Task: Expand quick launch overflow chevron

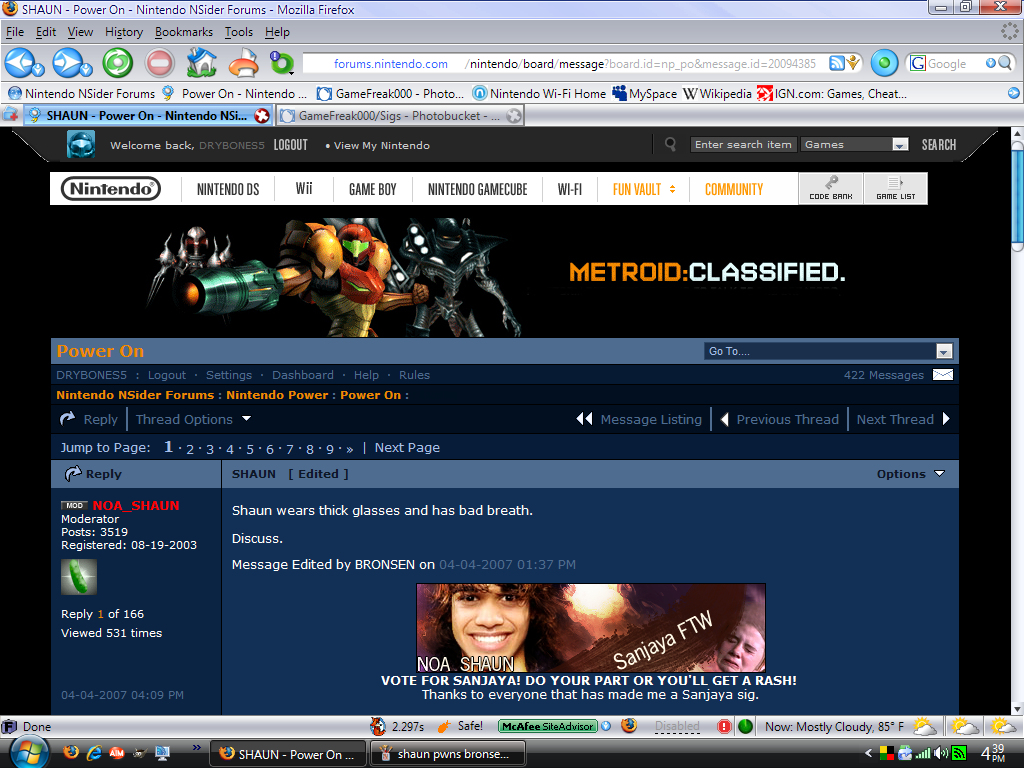Action: click(197, 748)
